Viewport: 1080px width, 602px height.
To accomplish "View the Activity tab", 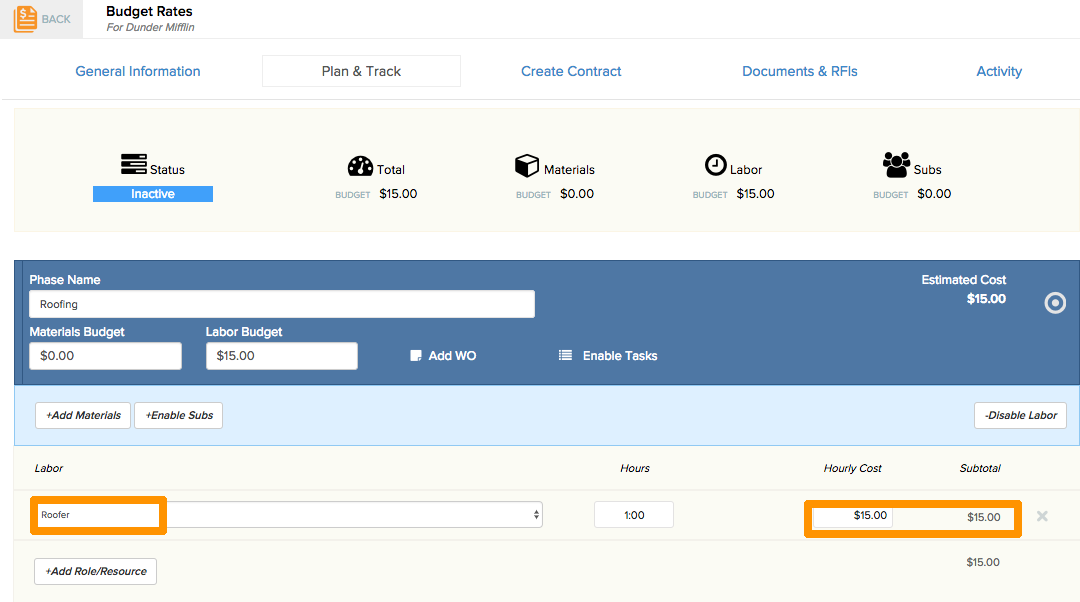I will [999, 71].
